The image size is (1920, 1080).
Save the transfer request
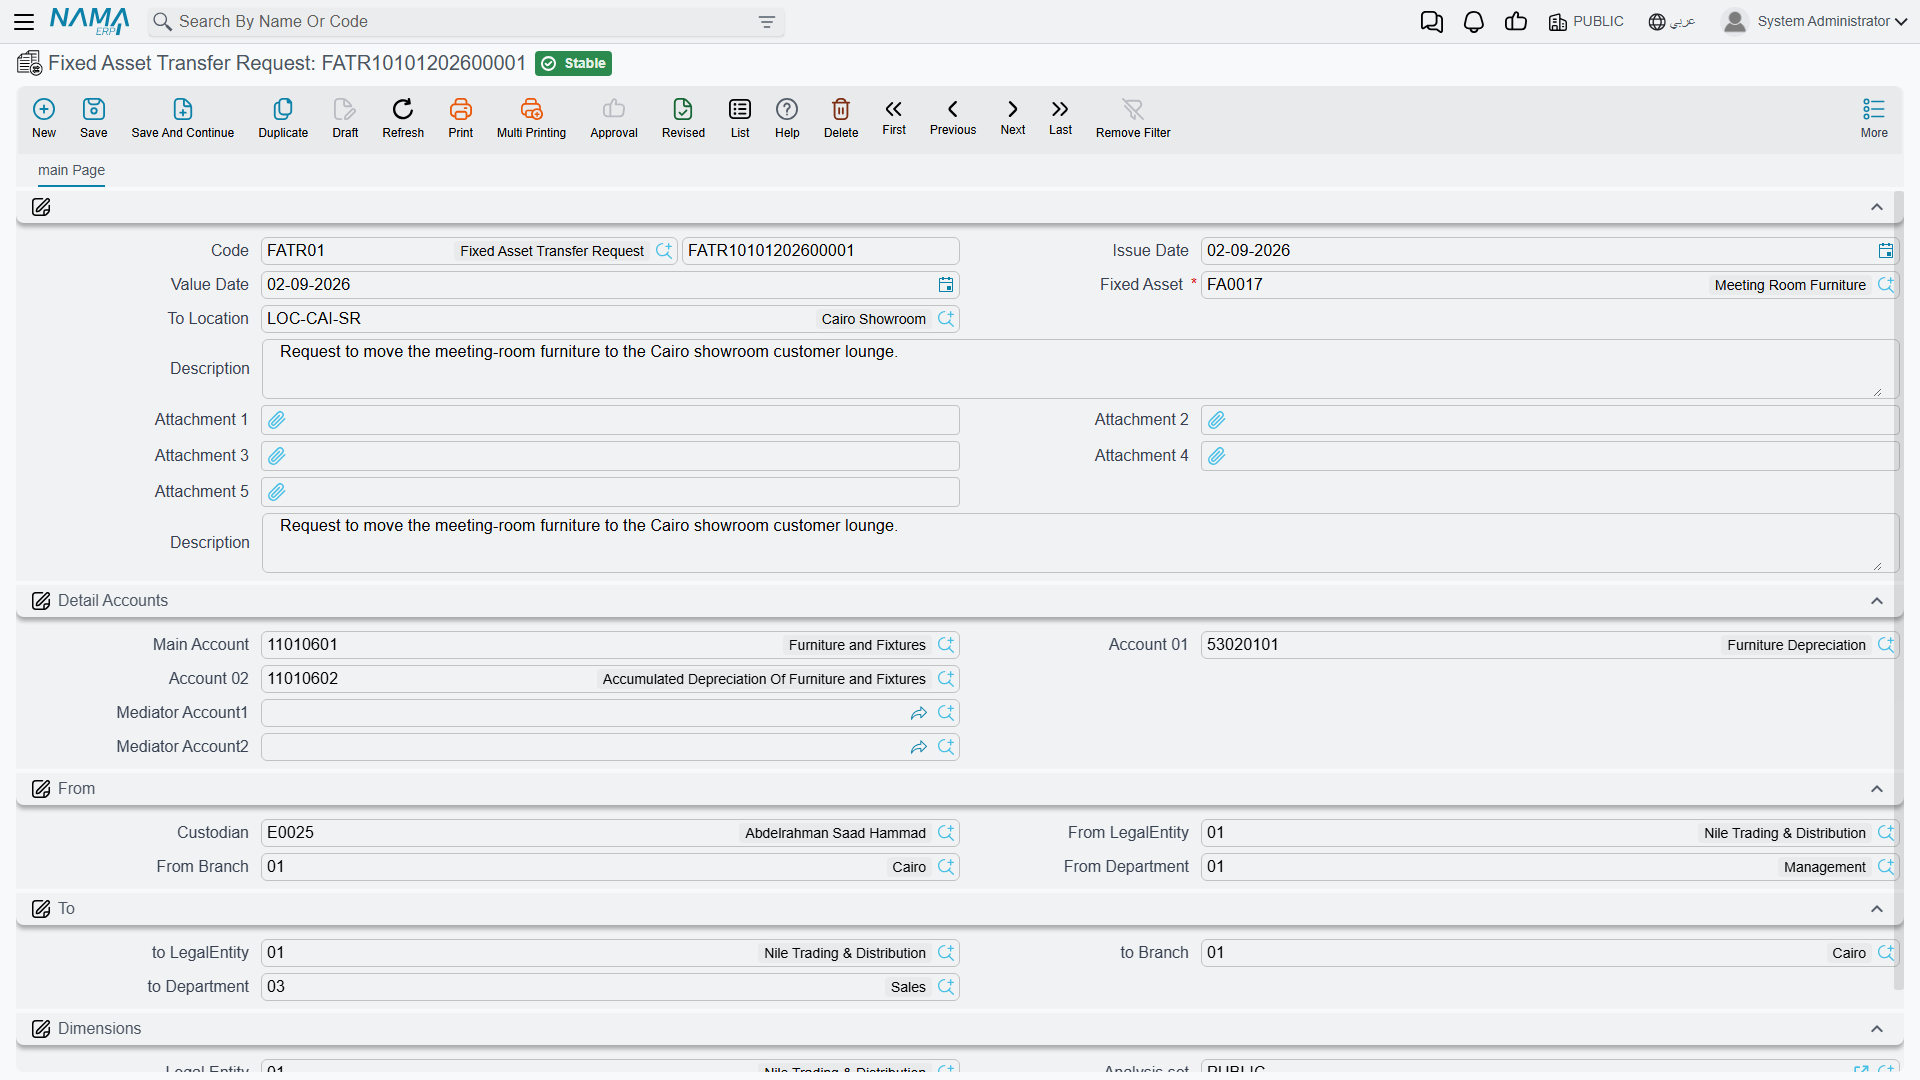94,117
